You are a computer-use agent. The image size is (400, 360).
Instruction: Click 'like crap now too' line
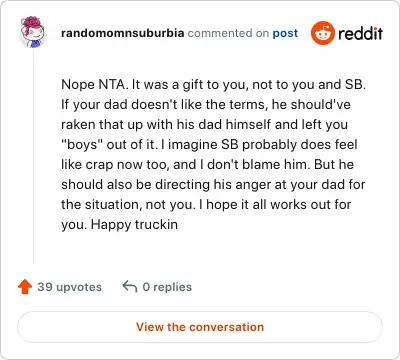point(207,164)
